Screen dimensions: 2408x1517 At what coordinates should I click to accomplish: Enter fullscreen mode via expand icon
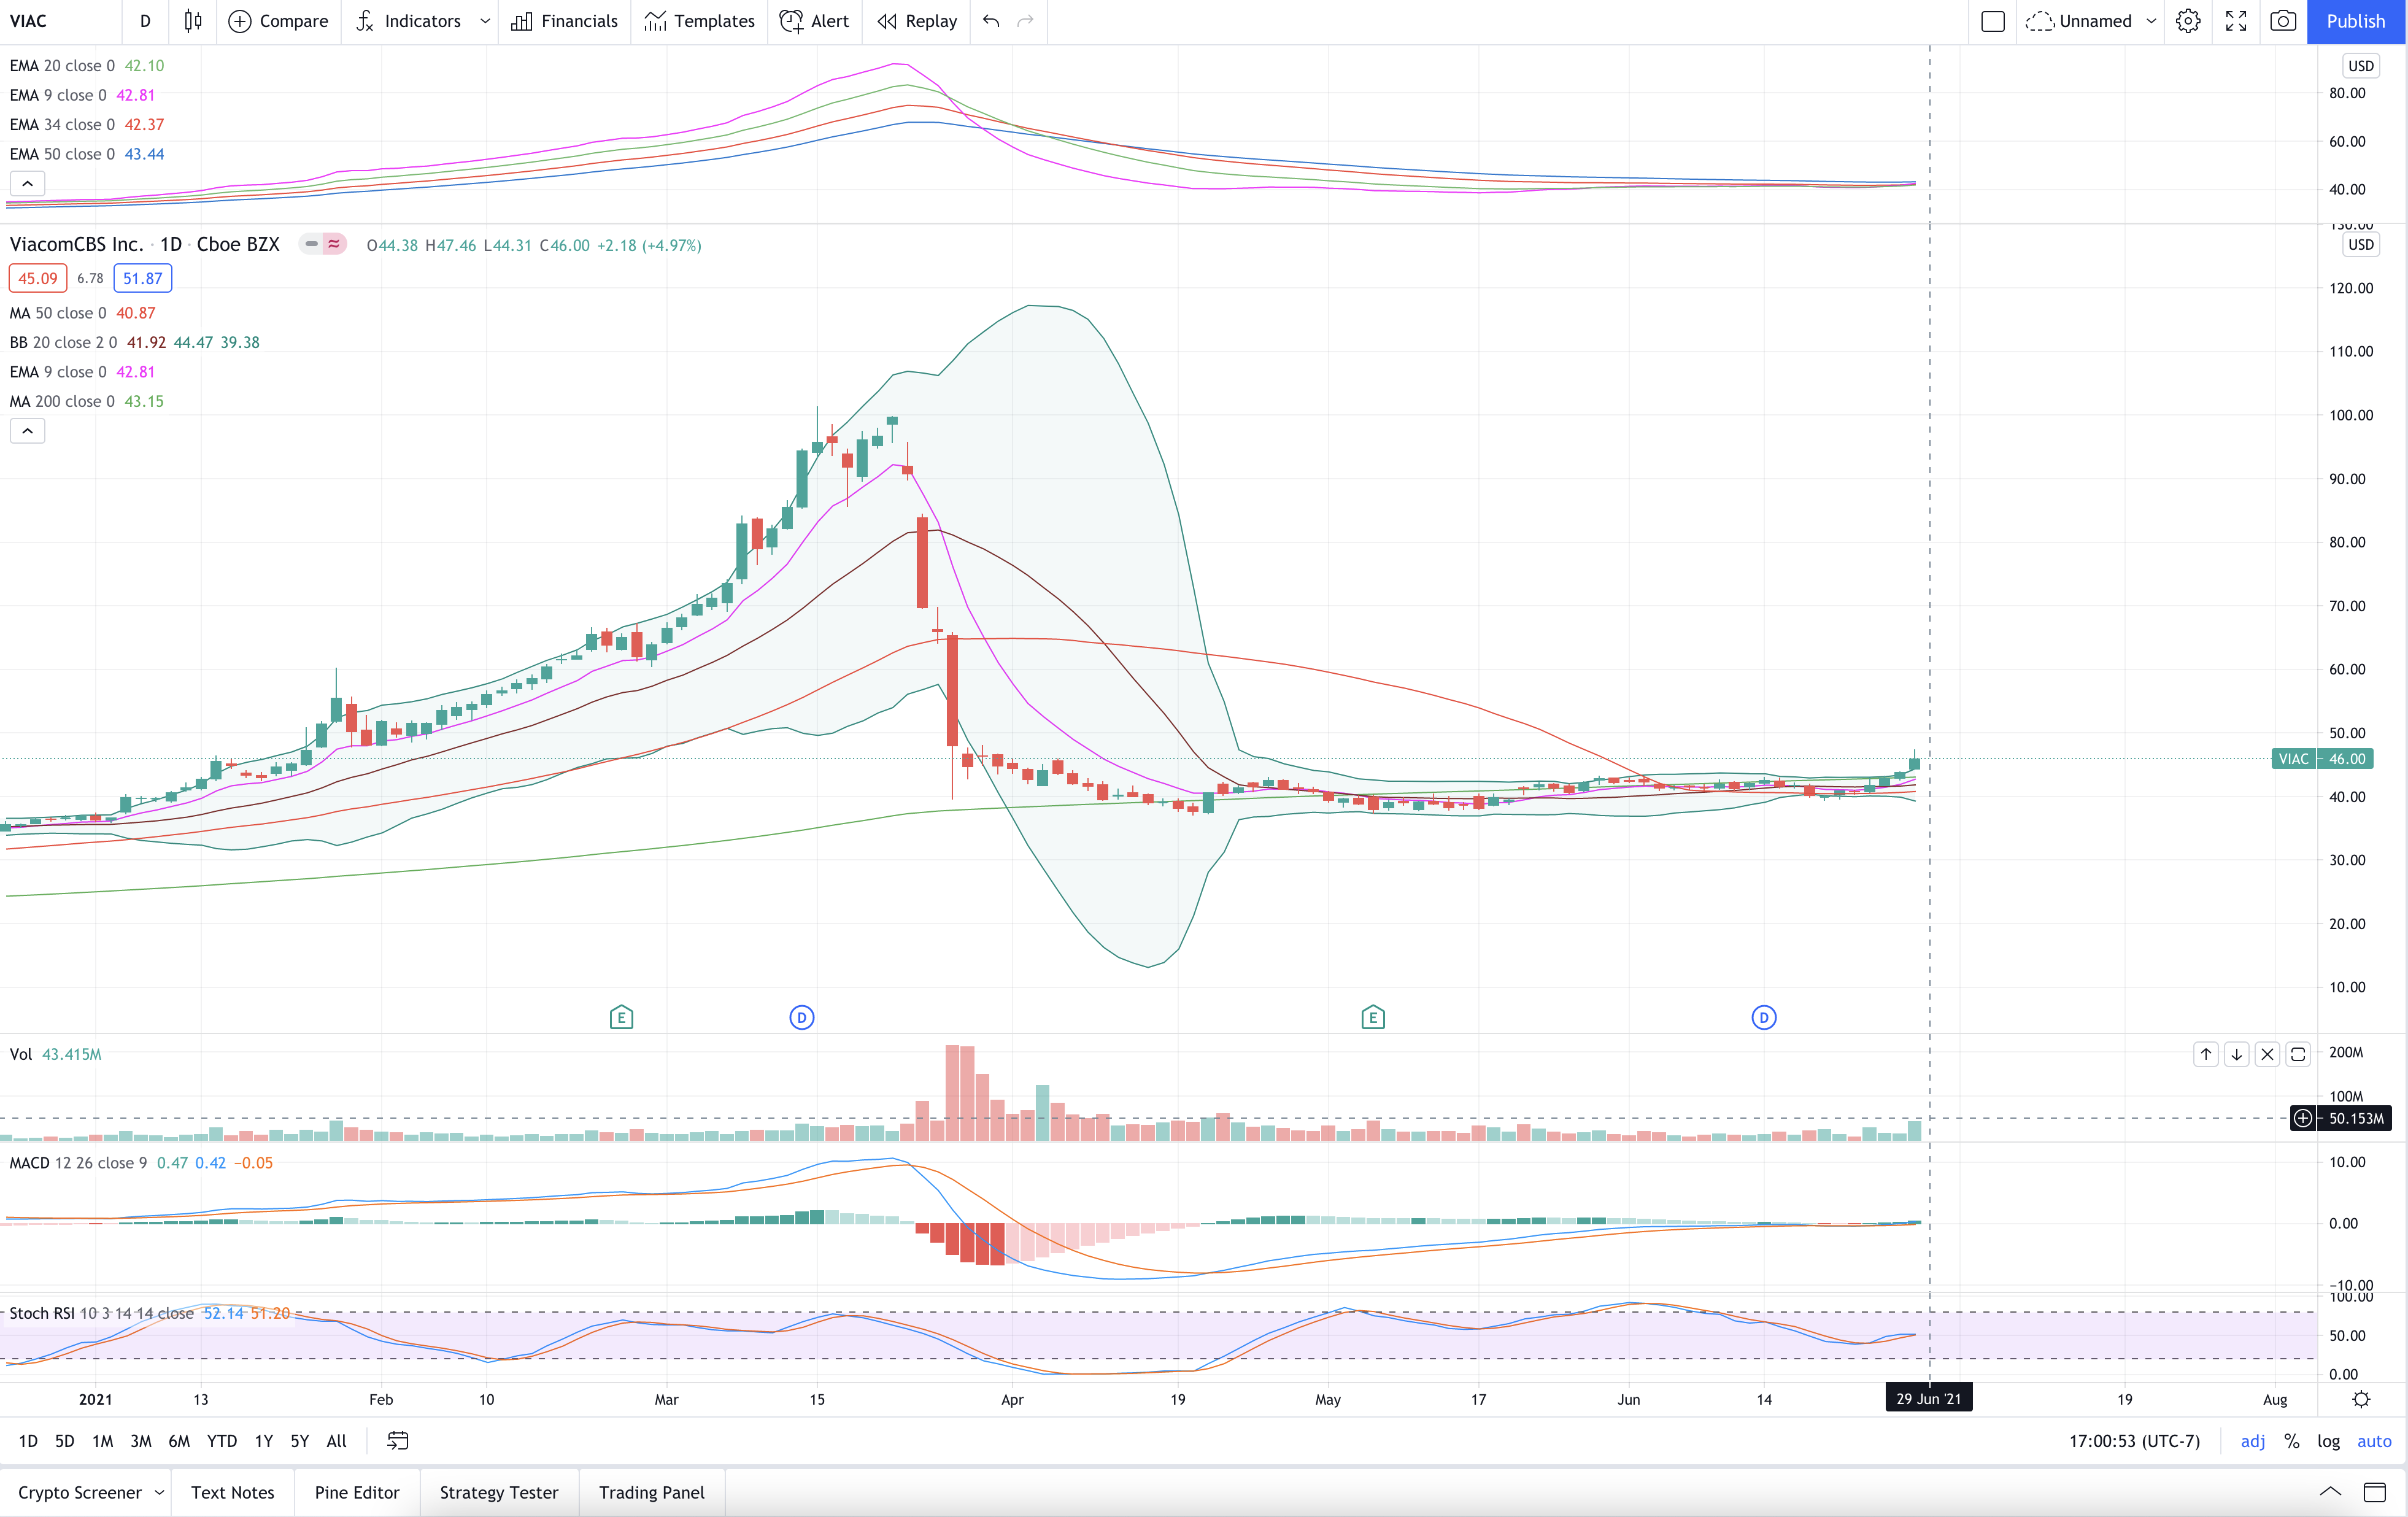pyautogui.click(x=2236, y=21)
